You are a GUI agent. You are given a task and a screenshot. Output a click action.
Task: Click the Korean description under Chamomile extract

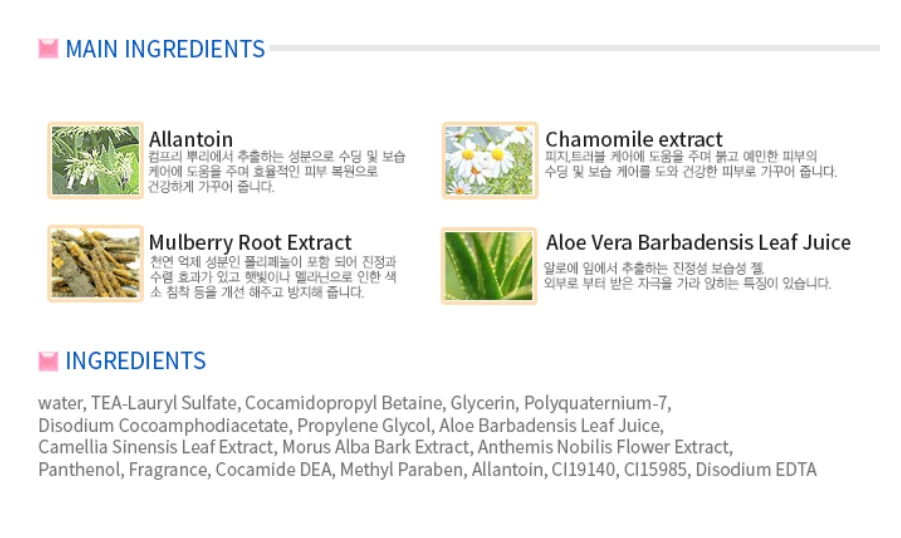coord(690,164)
